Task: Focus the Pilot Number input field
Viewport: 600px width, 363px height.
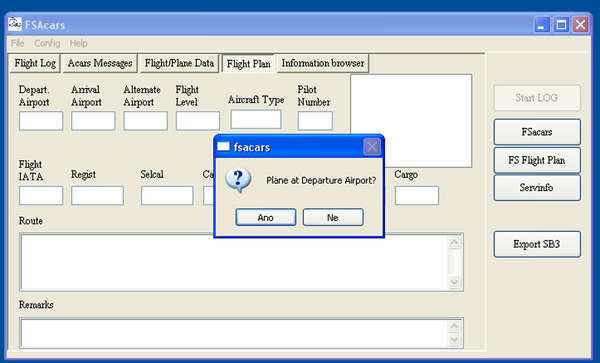Action: (x=315, y=121)
